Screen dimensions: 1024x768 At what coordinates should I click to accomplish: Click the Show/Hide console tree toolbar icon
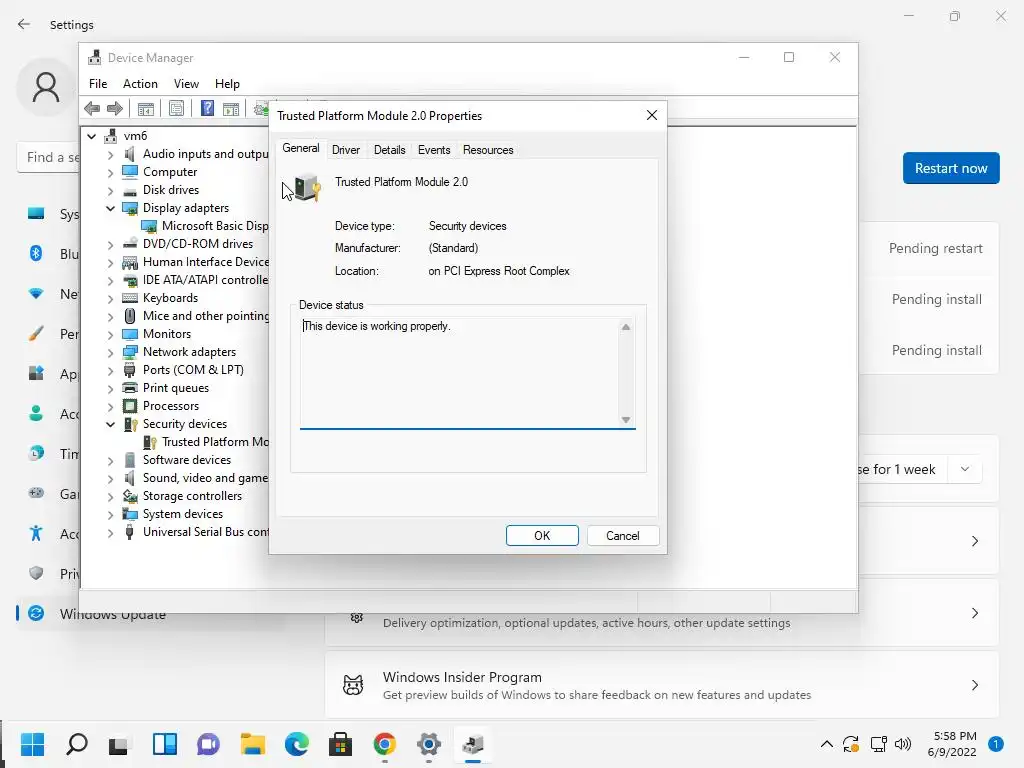coord(146,108)
